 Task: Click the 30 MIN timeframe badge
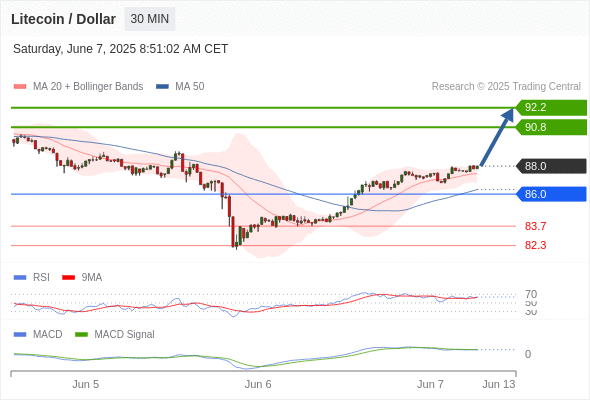point(150,19)
